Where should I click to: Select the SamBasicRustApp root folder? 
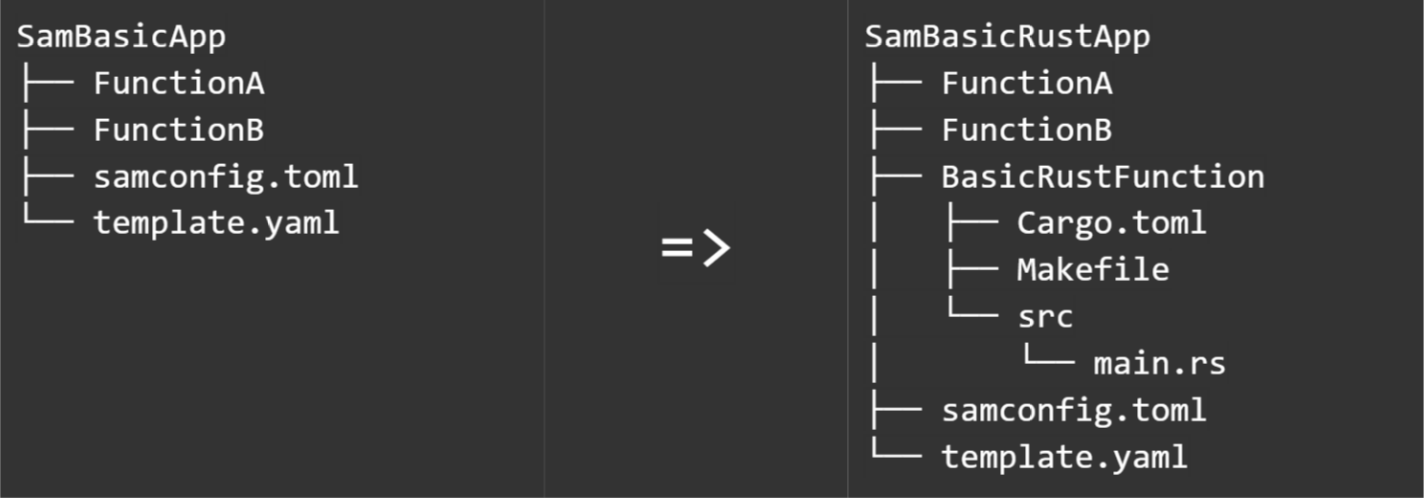coord(1007,37)
